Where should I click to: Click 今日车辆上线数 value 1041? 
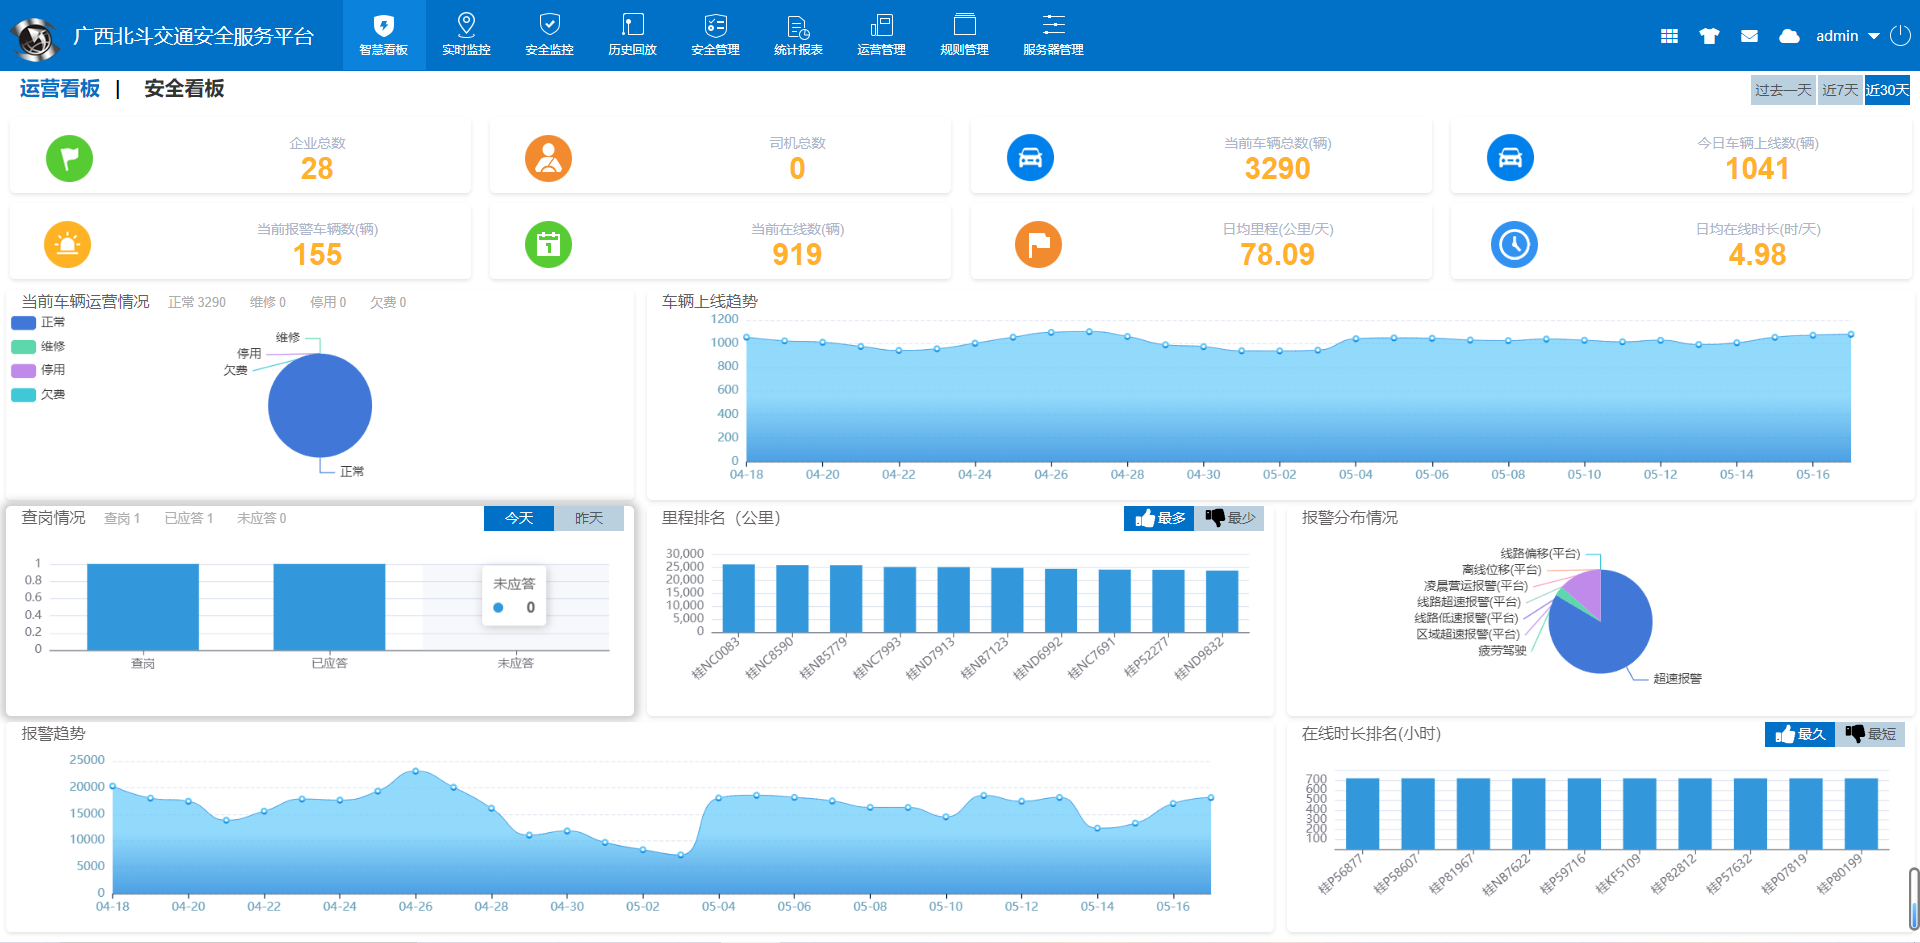(1757, 169)
